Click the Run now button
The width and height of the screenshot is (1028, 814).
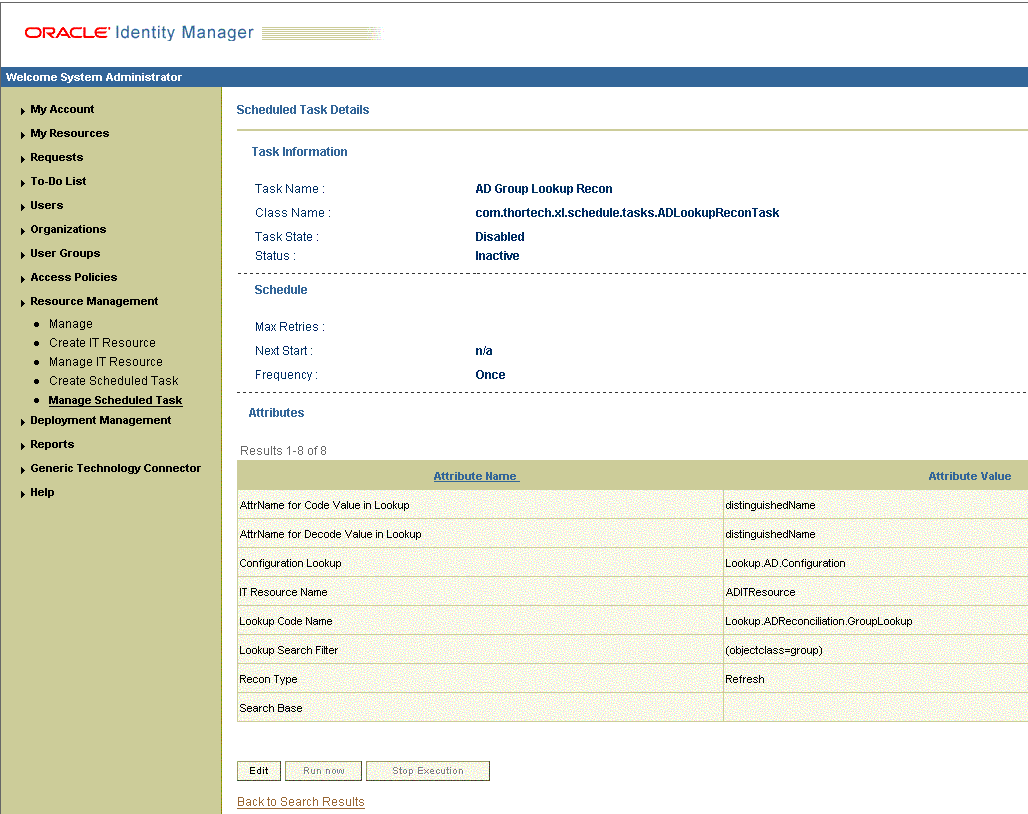tap(323, 771)
